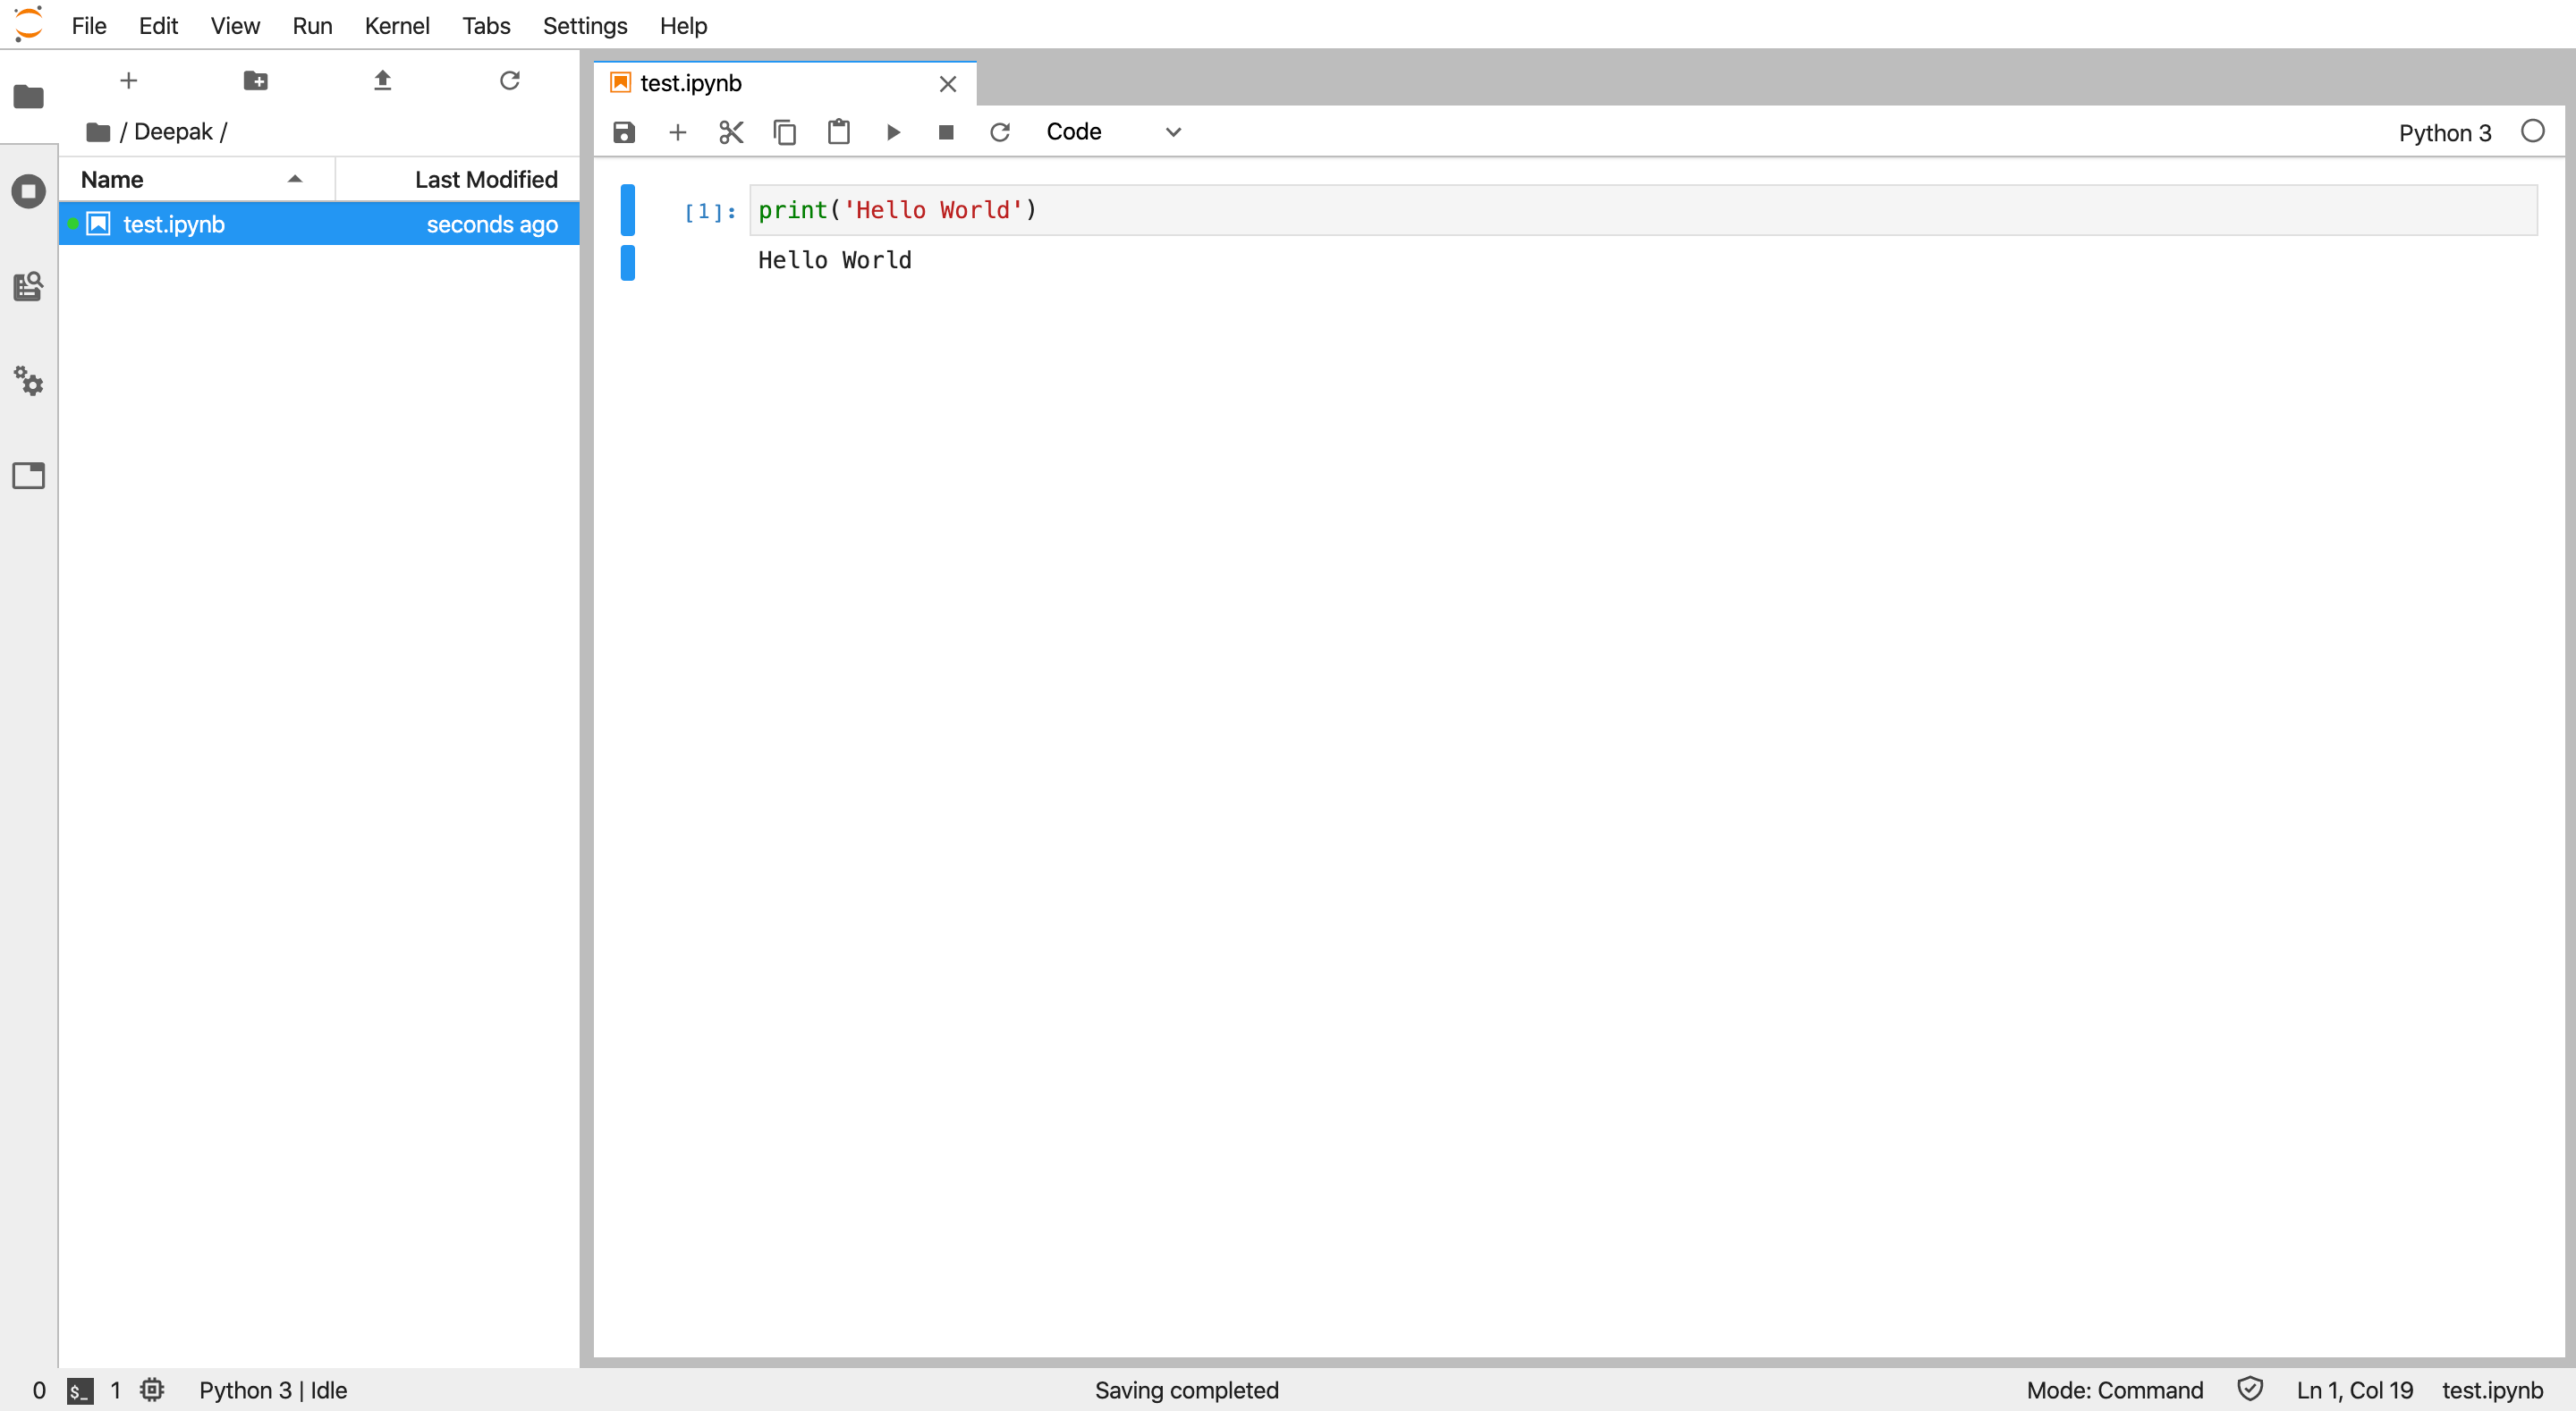2576x1411 pixels.
Task: Open the Kernel menu
Action: pos(397,25)
